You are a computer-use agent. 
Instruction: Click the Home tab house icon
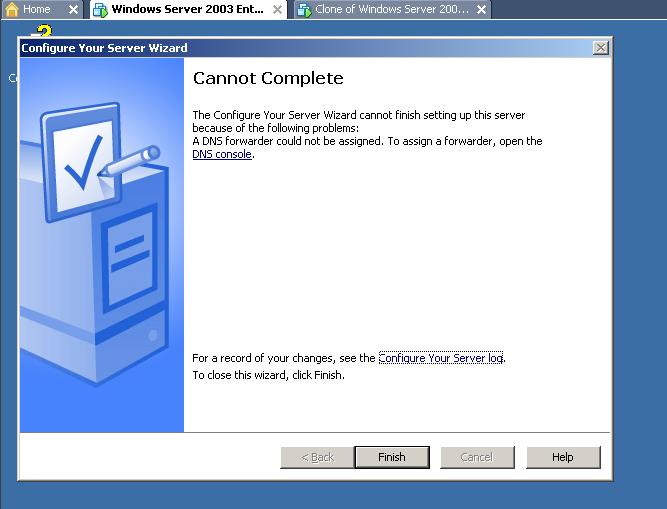12,9
